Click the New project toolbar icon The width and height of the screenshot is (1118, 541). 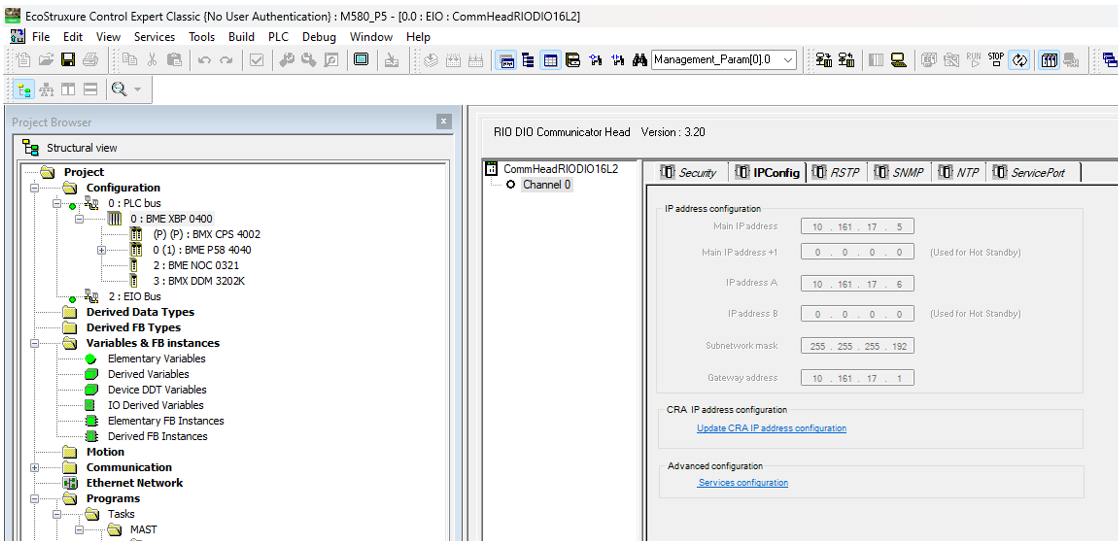click(24, 61)
